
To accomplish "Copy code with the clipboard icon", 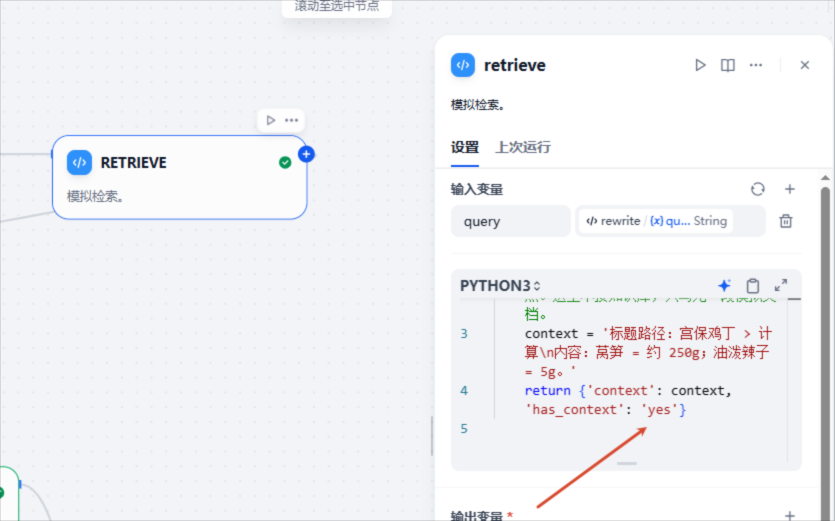I will (752, 286).
